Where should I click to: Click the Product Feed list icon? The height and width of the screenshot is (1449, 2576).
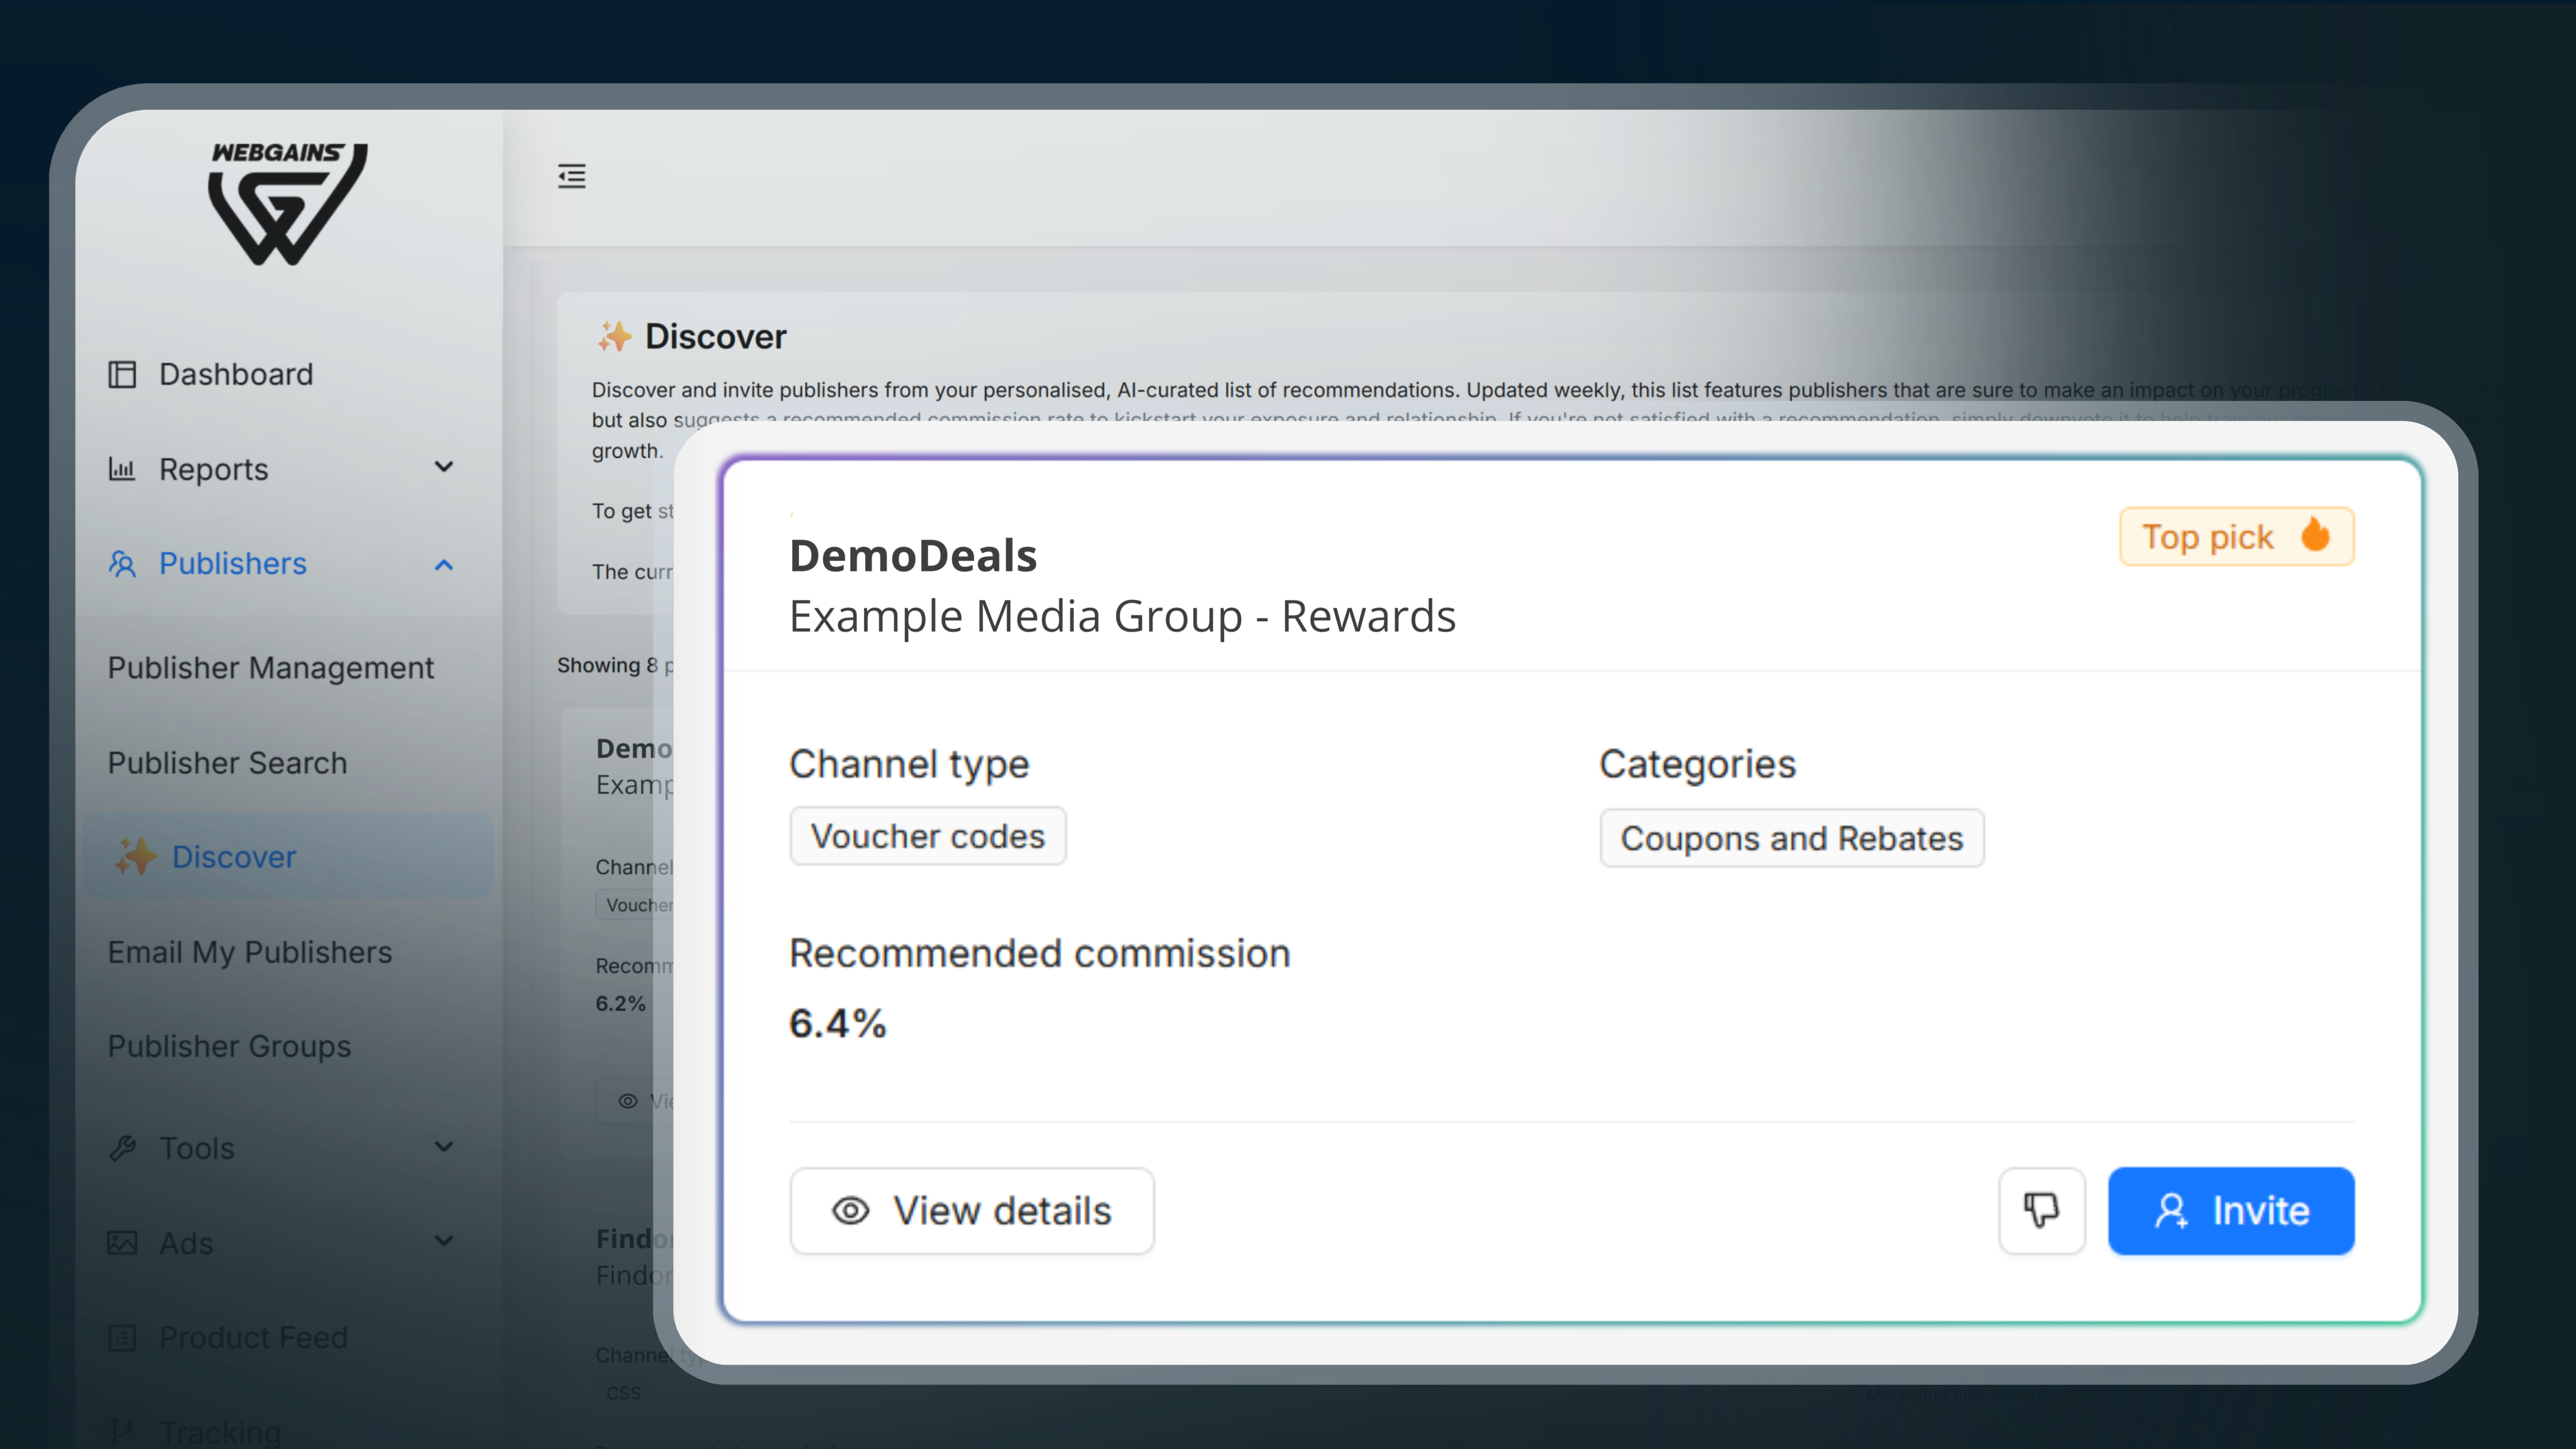pyautogui.click(x=122, y=1337)
